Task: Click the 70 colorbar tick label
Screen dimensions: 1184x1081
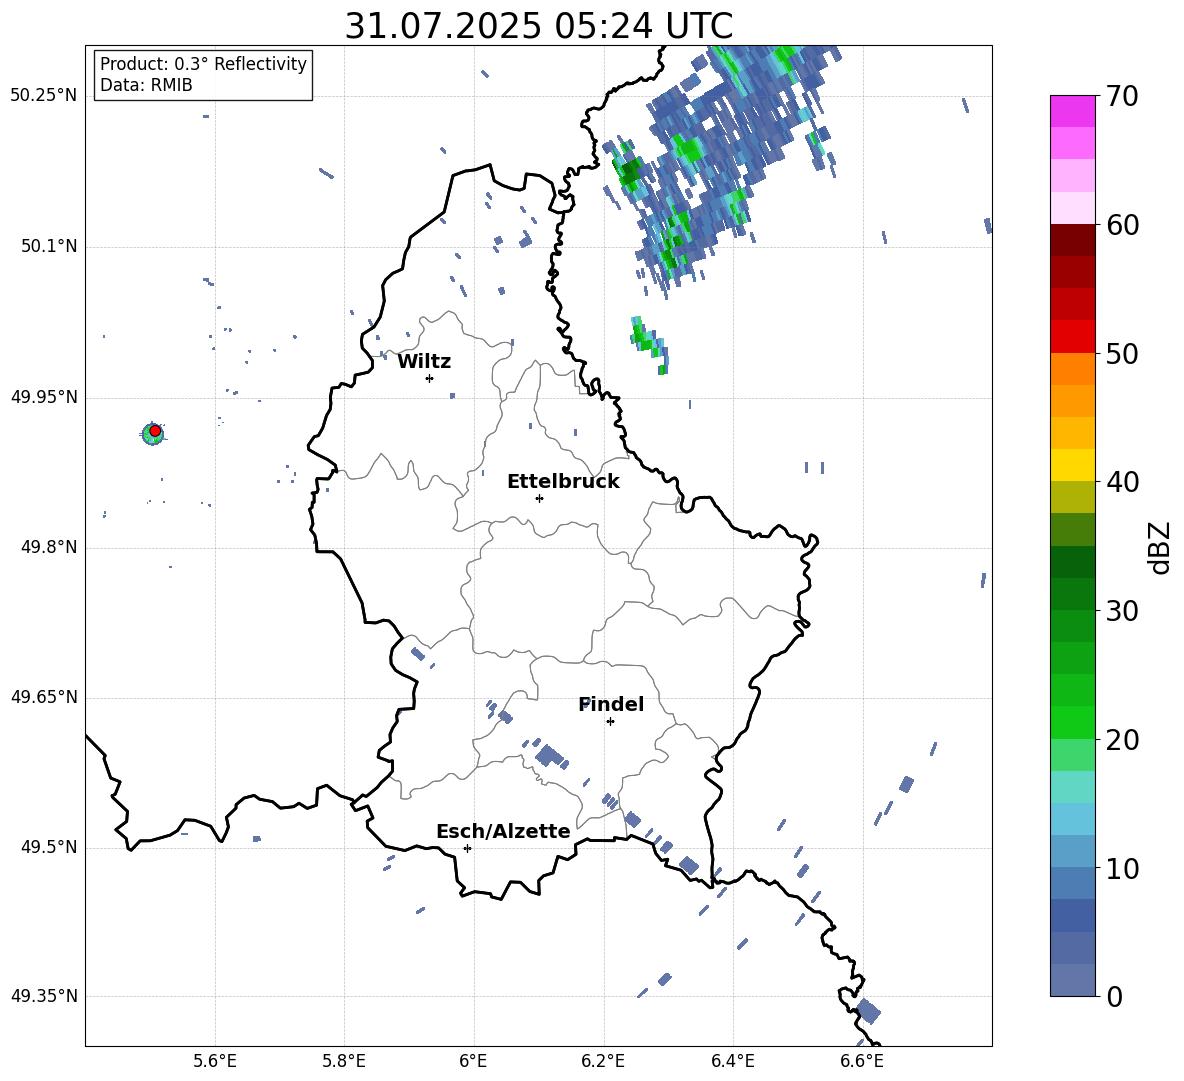Action: click(1122, 97)
